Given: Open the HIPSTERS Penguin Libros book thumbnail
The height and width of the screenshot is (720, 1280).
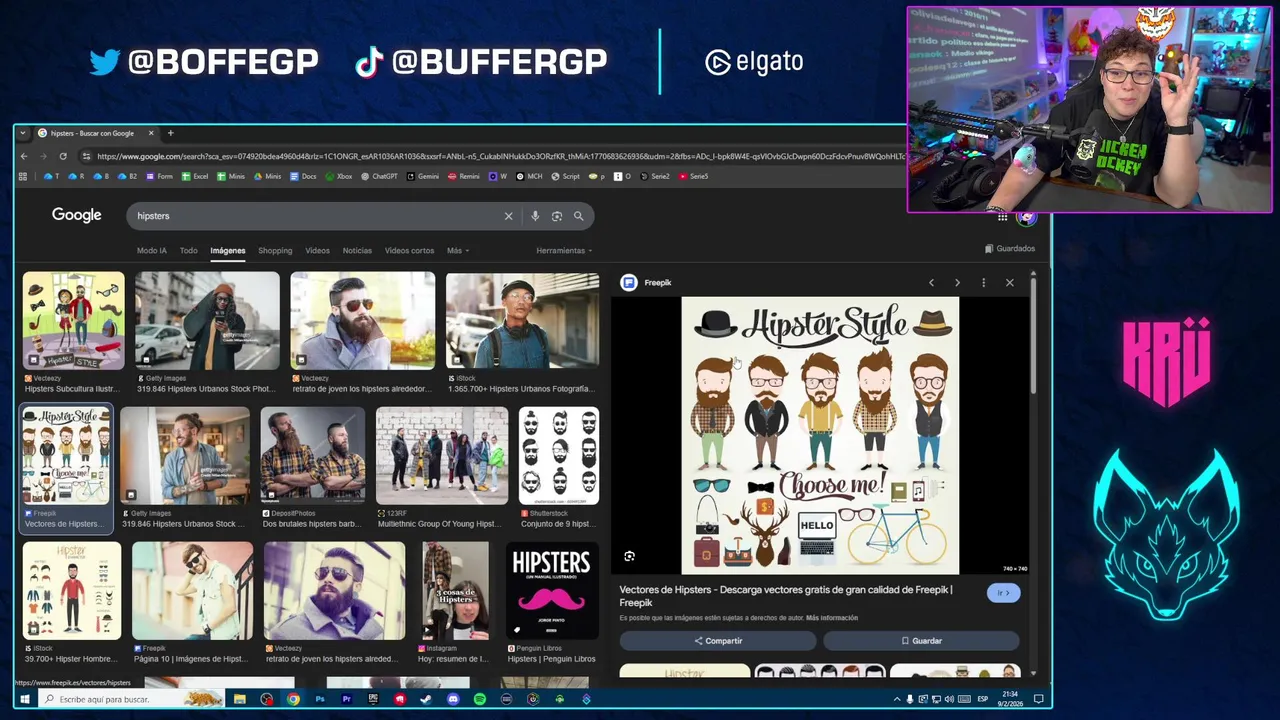Looking at the screenshot, I should point(552,591).
